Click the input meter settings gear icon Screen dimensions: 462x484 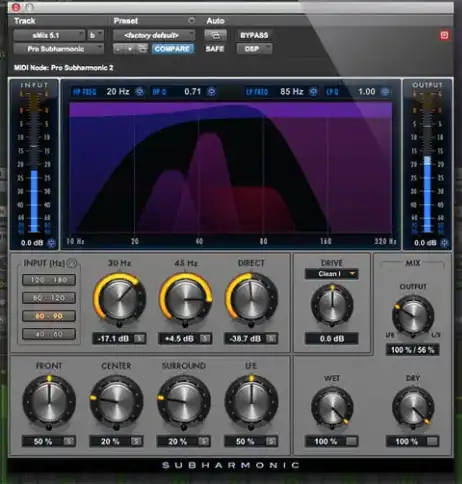51,243
